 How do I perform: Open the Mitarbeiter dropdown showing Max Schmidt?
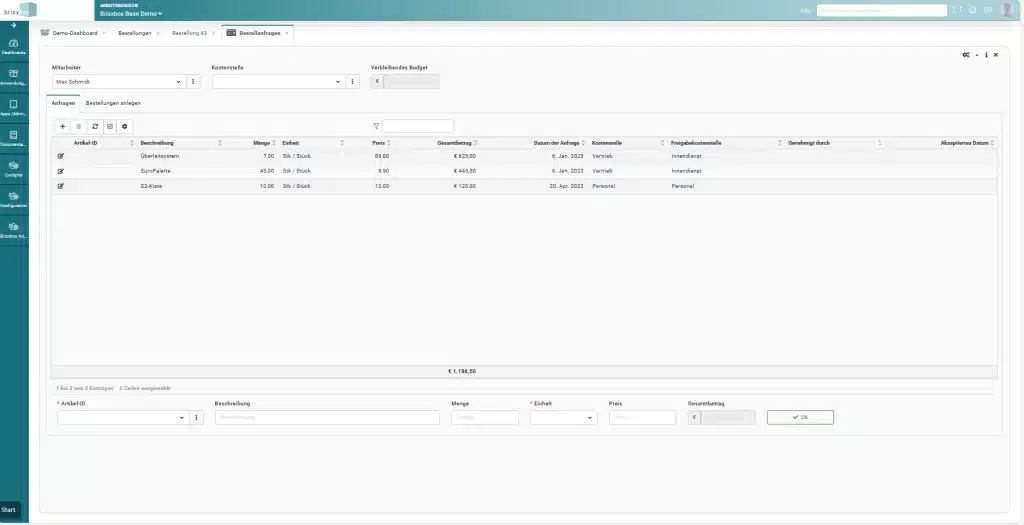(119, 82)
